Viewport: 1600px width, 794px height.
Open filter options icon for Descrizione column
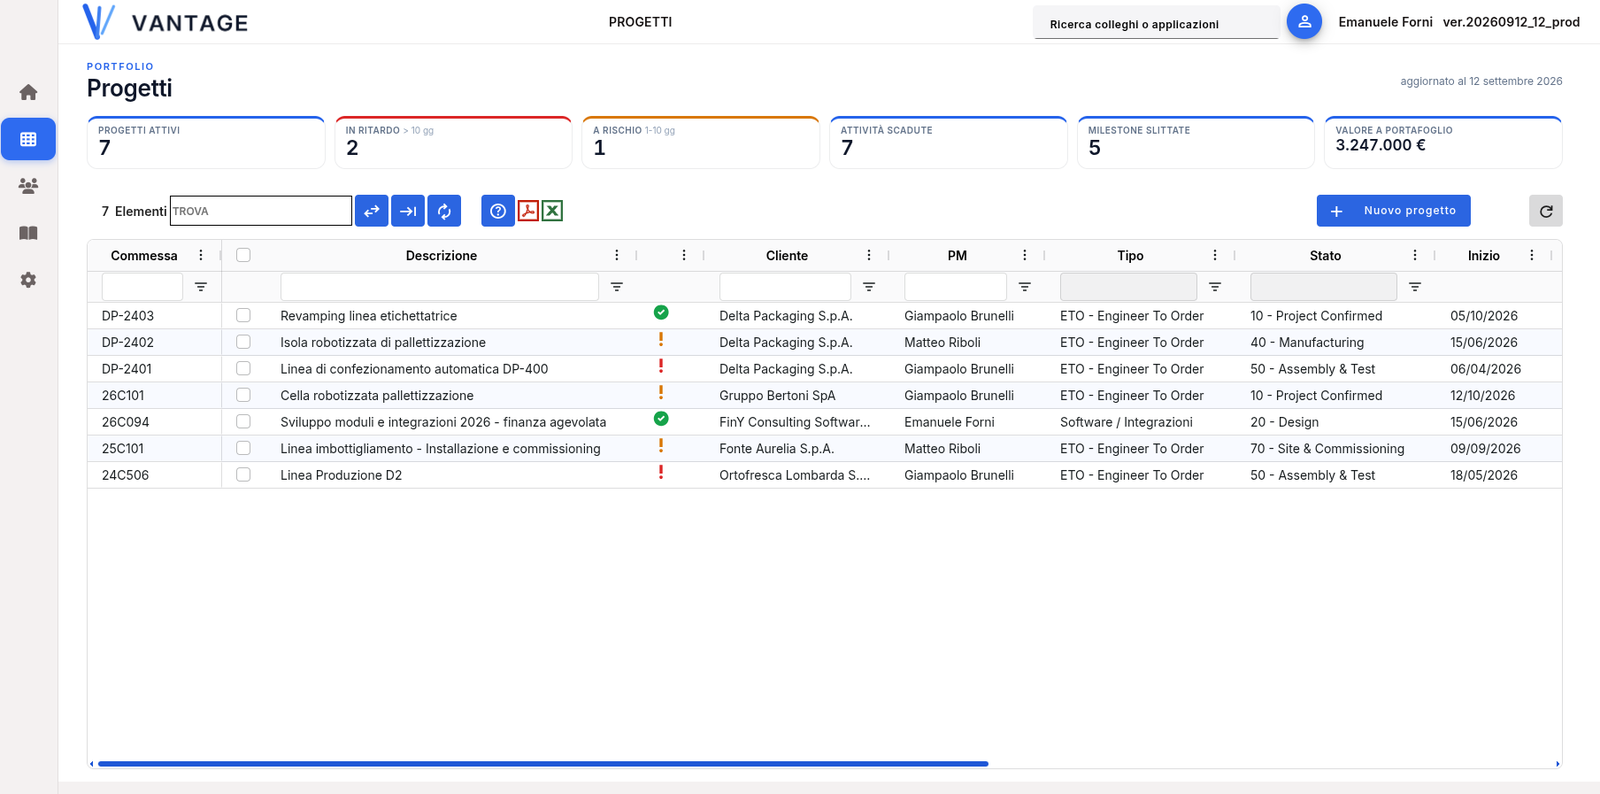pyautogui.click(x=617, y=287)
